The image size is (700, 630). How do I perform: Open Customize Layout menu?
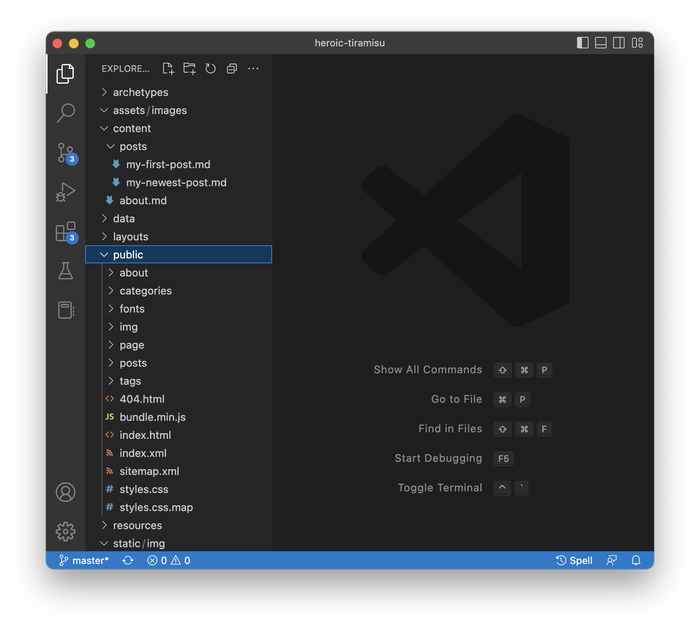[x=637, y=43]
